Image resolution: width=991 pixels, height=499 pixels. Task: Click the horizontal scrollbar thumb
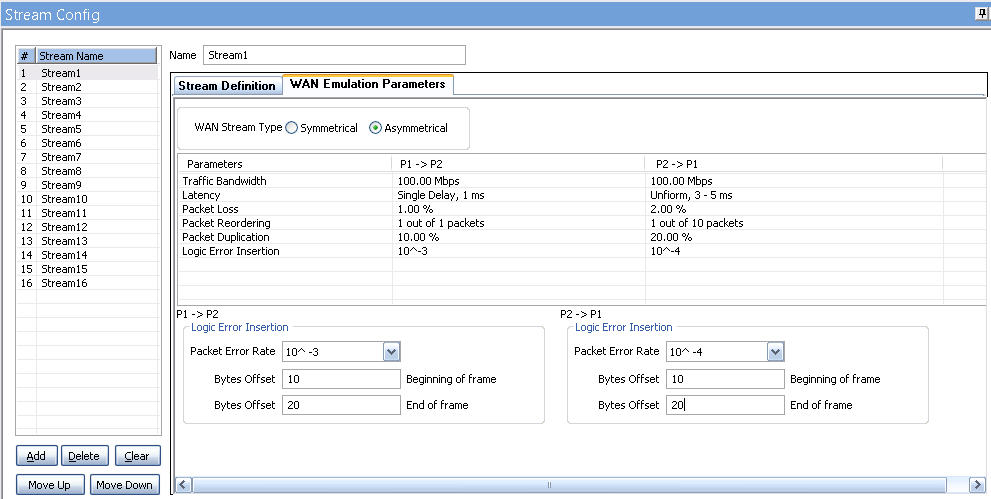[569, 485]
